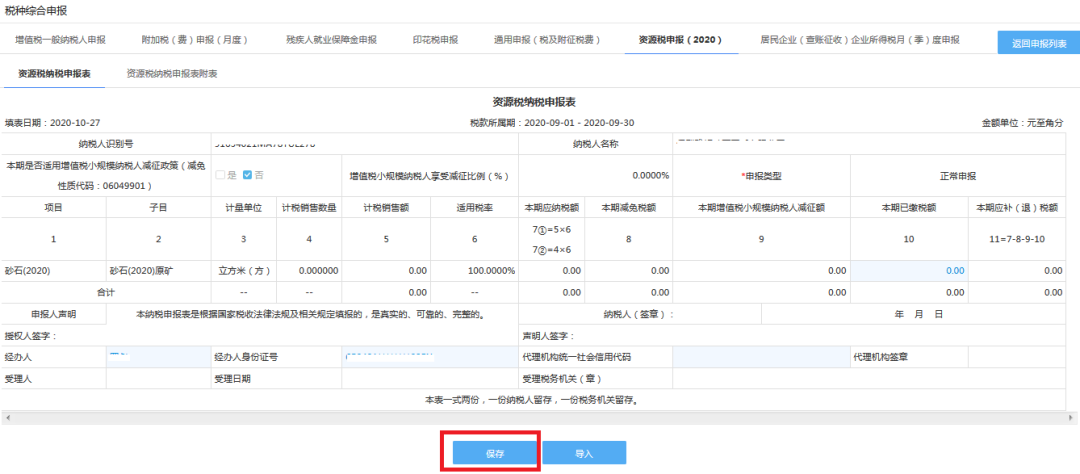Click 返回申报列表 button
The image size is (1080, 474).
[x=1039, y=43]
